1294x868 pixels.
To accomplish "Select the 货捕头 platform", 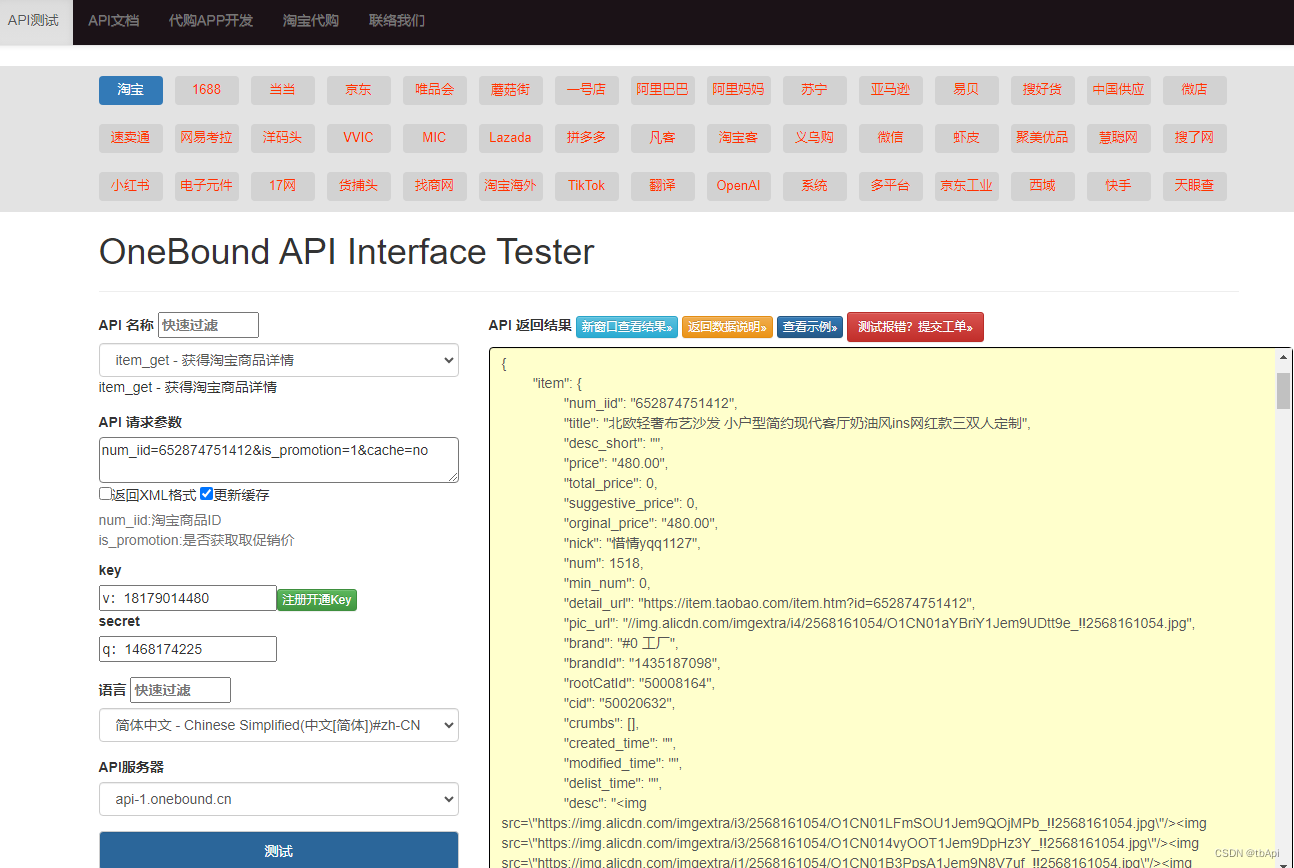I will tap(359, 186).
